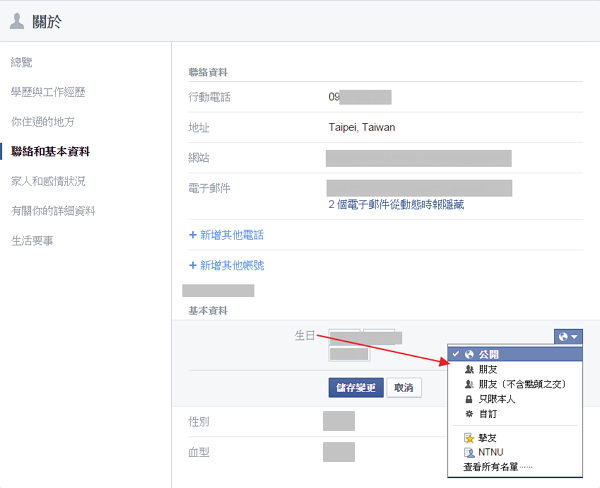This screenshot has height=488, width=600.
Task: Open 你住過的地方 section in sidebar
Action: coord(42,122)
